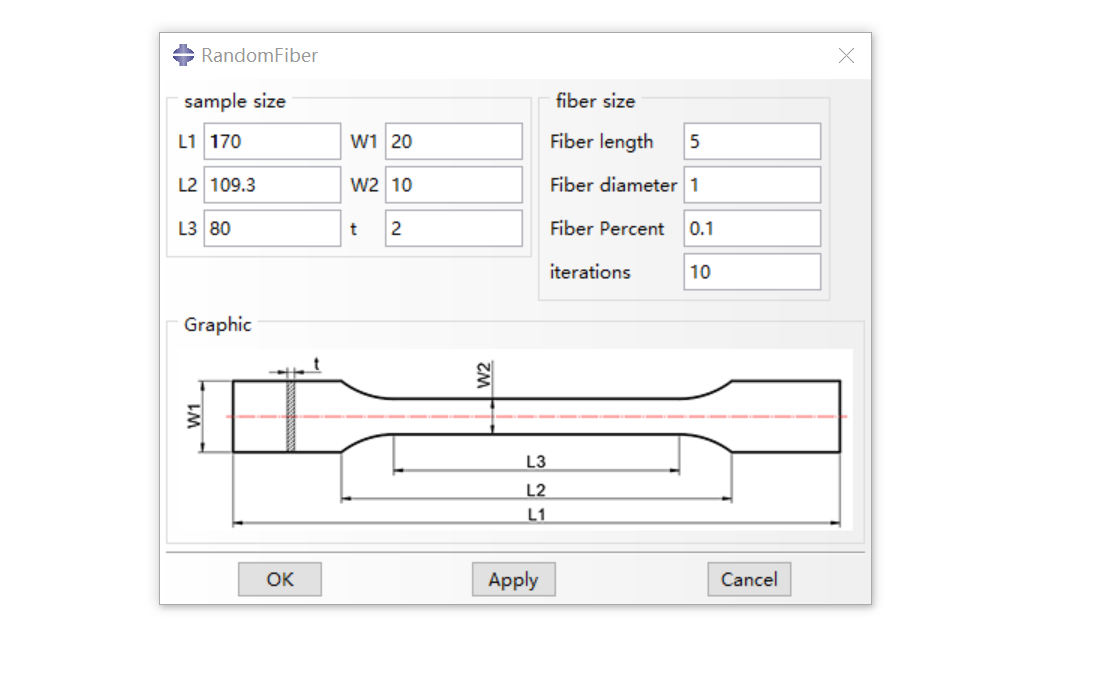Click the specimen diagram in Graphic panel
This screenshot has width=1095, height=673.
click(536, 416)
